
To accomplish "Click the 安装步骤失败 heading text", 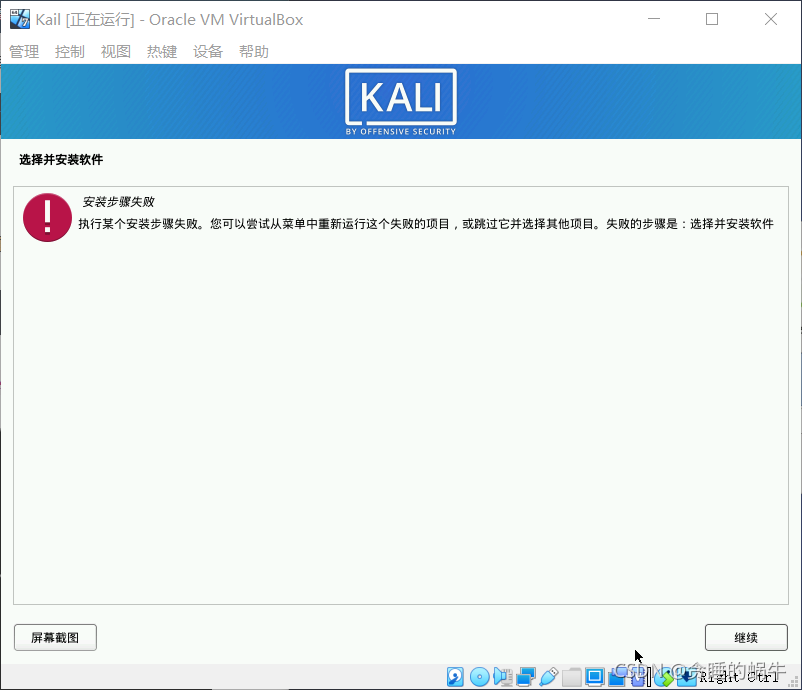I will (x=119, y=202).
